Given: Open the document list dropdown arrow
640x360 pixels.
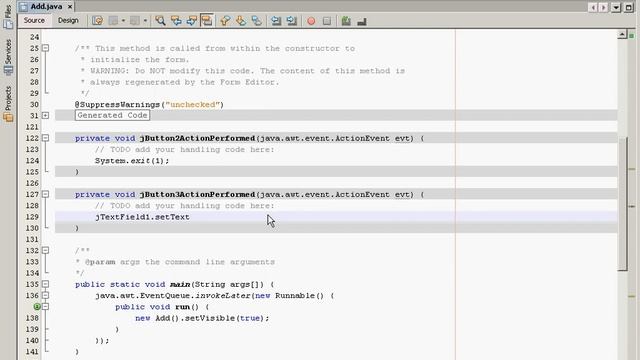Looking at the screenshot, I should tap(616, 7).
